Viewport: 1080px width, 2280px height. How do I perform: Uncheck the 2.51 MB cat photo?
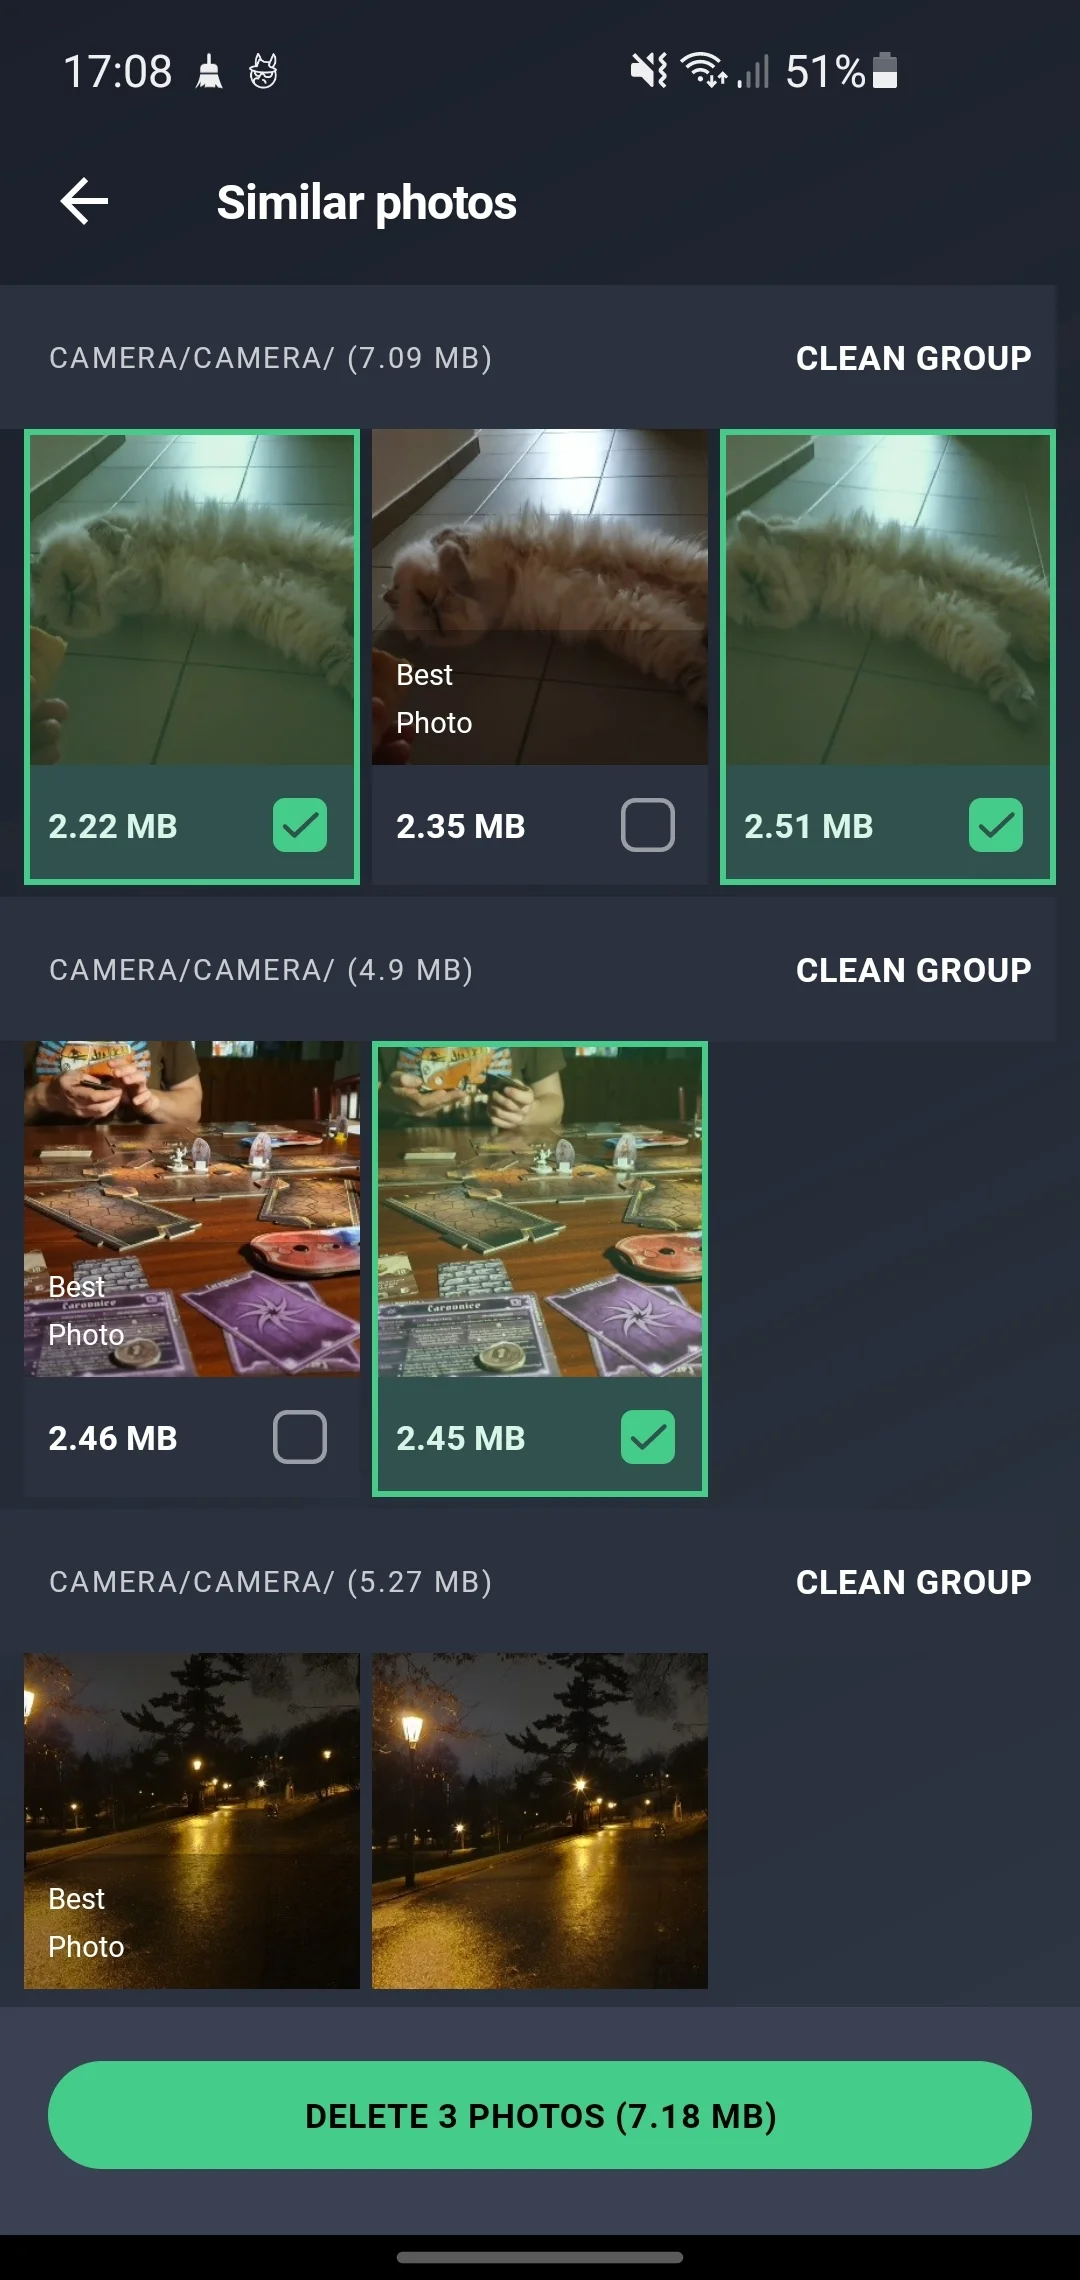996,825
